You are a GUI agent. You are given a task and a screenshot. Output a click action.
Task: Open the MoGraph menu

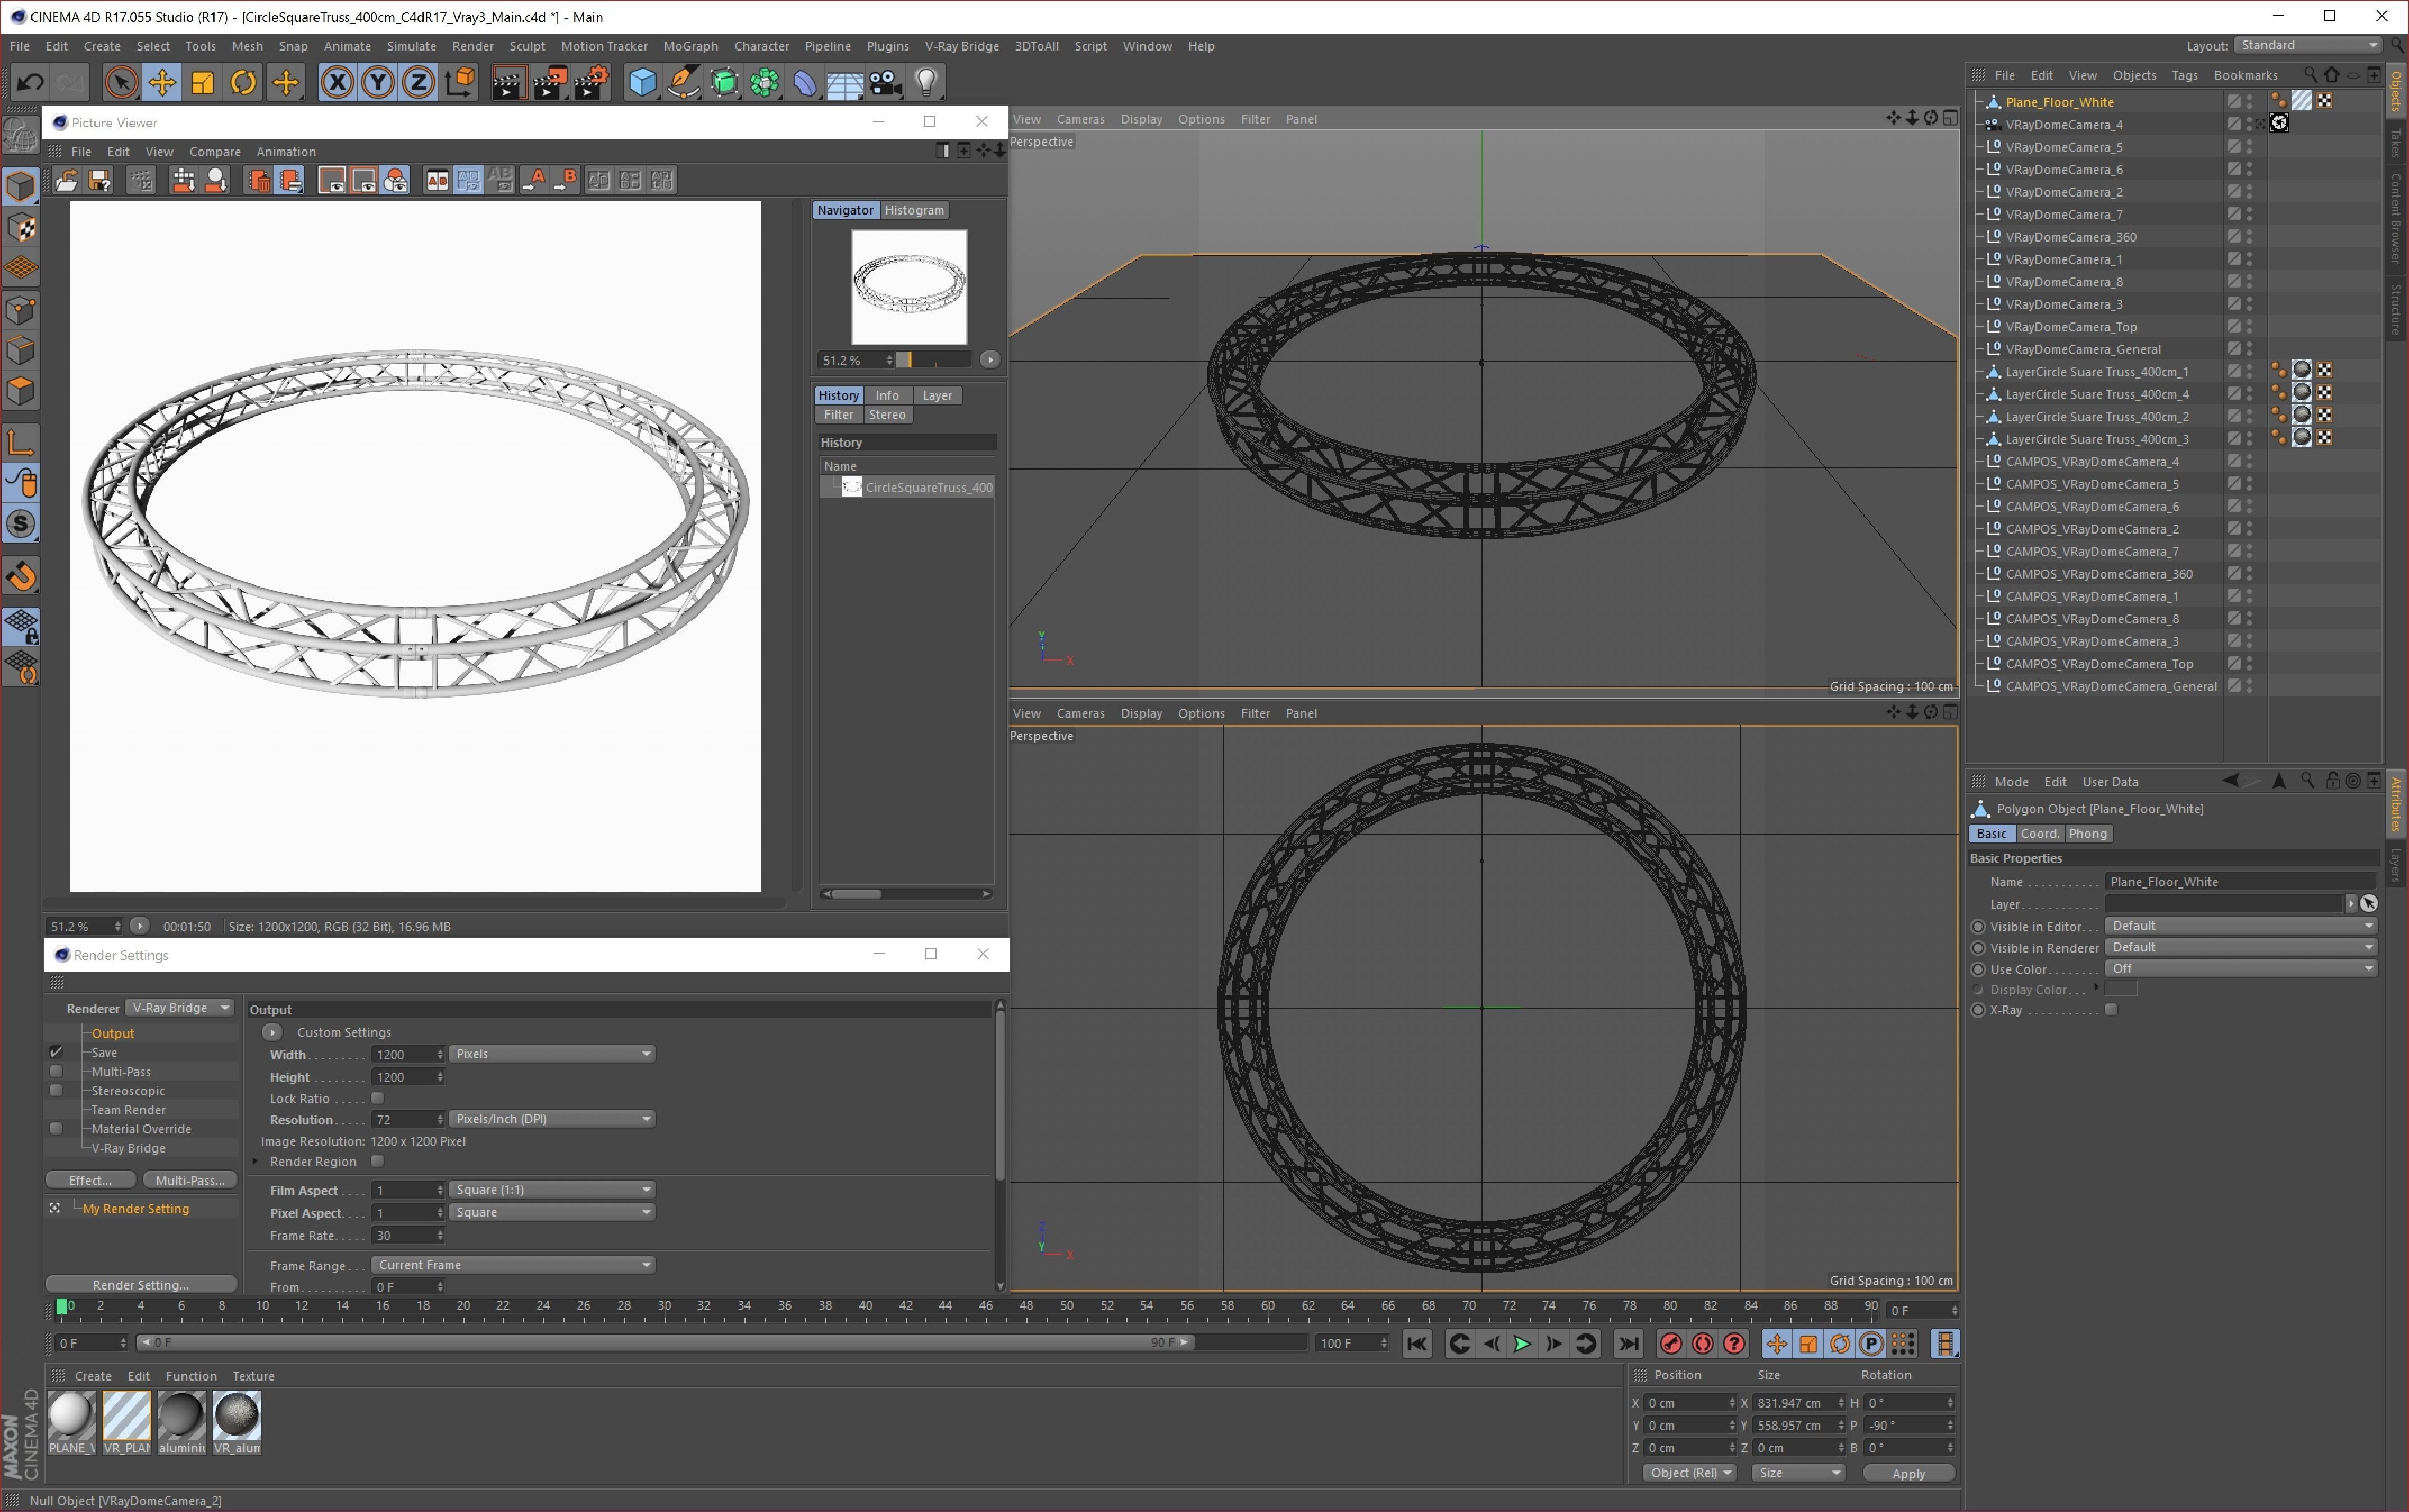(690, 46)
